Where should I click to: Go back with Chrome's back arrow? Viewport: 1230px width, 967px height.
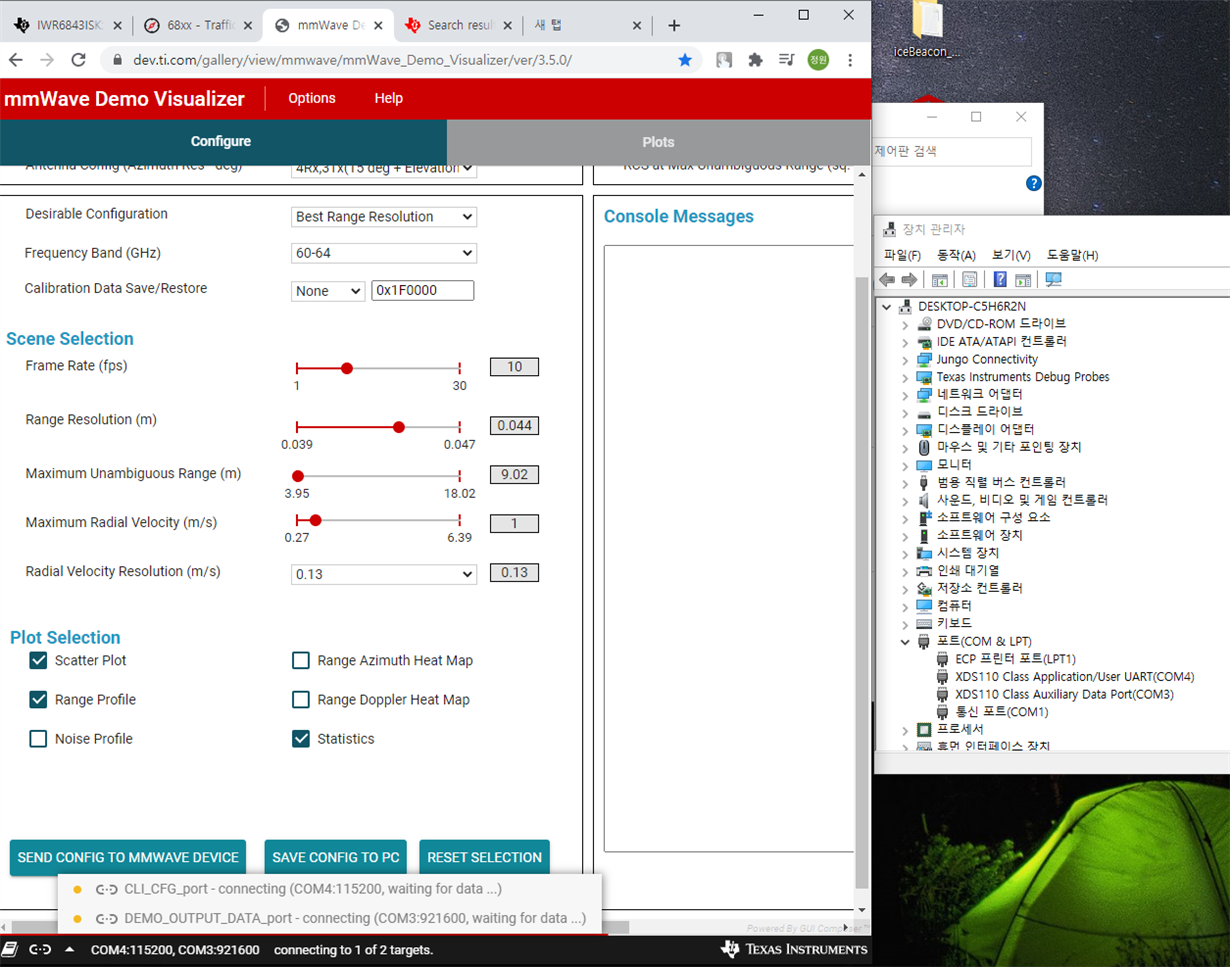(x=15, y=60)
